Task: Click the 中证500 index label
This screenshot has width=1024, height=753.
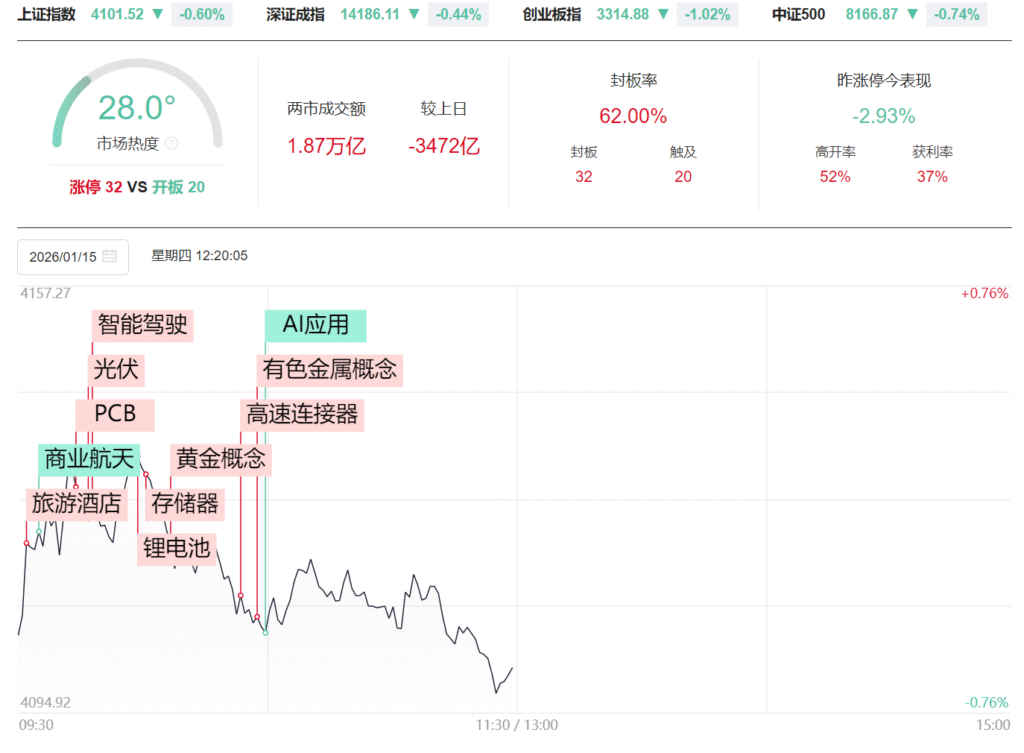Action: coord(799,15)
